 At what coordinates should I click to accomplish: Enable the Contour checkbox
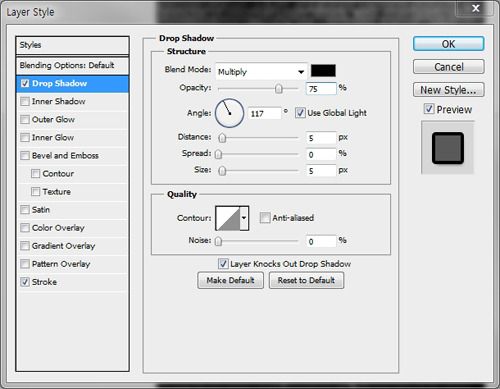35,173
